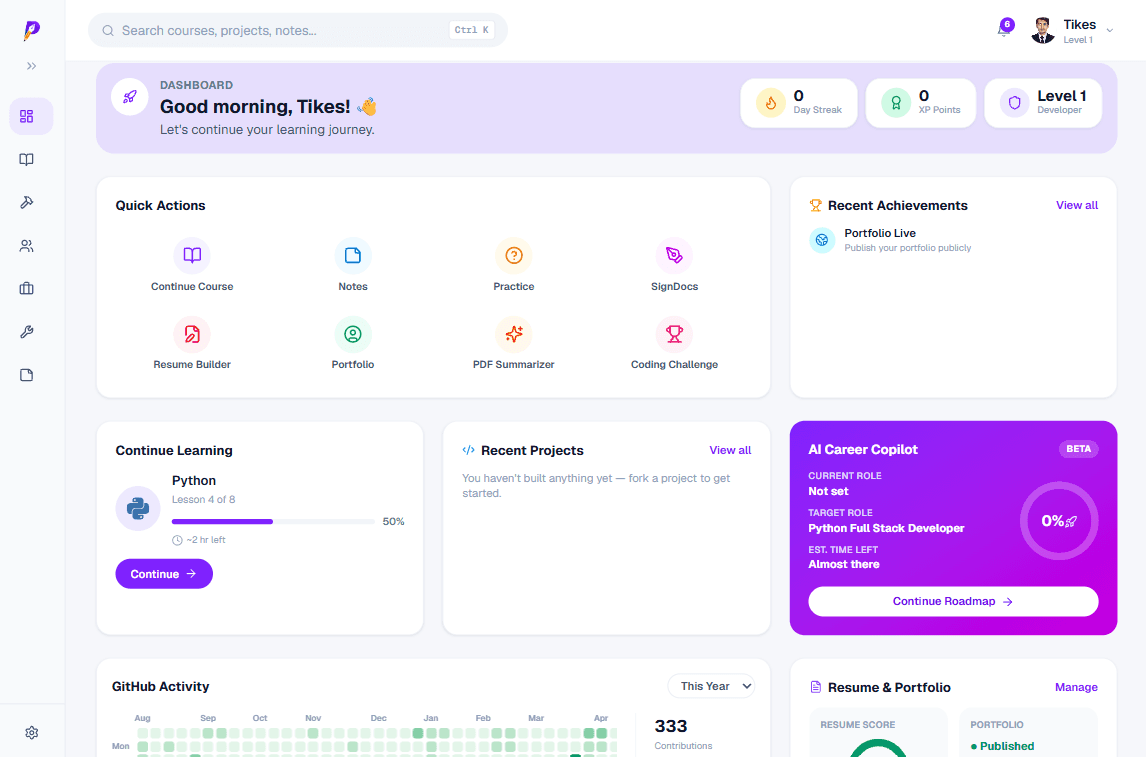View all Recent Achievements
This screenshot has width=1146, height=757.
tap(1077, 205)
